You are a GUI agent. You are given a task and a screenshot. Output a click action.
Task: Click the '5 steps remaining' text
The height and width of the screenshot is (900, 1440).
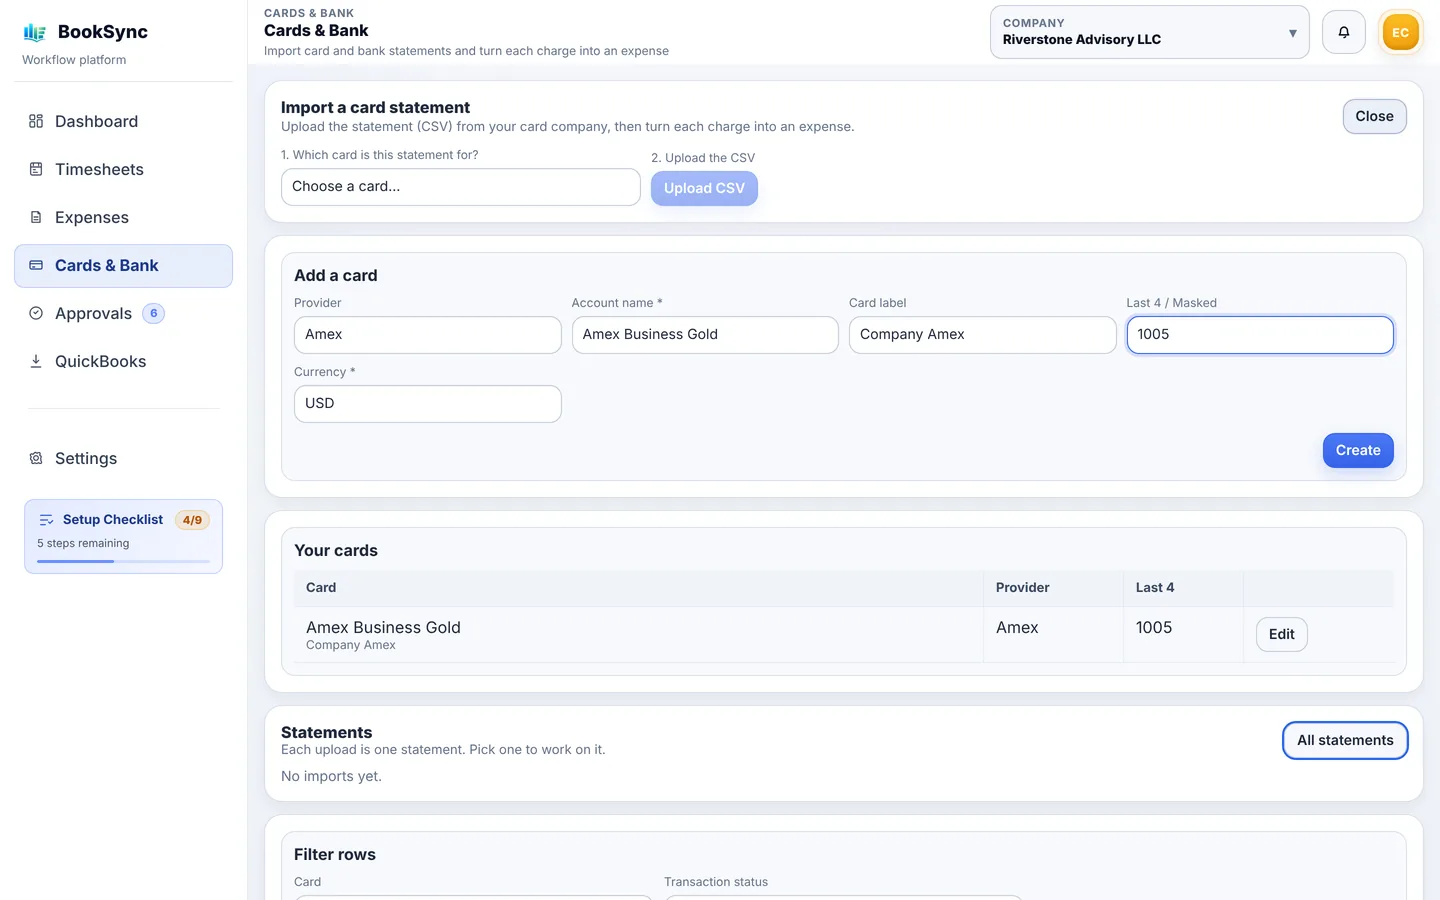(x=83, y=543)
